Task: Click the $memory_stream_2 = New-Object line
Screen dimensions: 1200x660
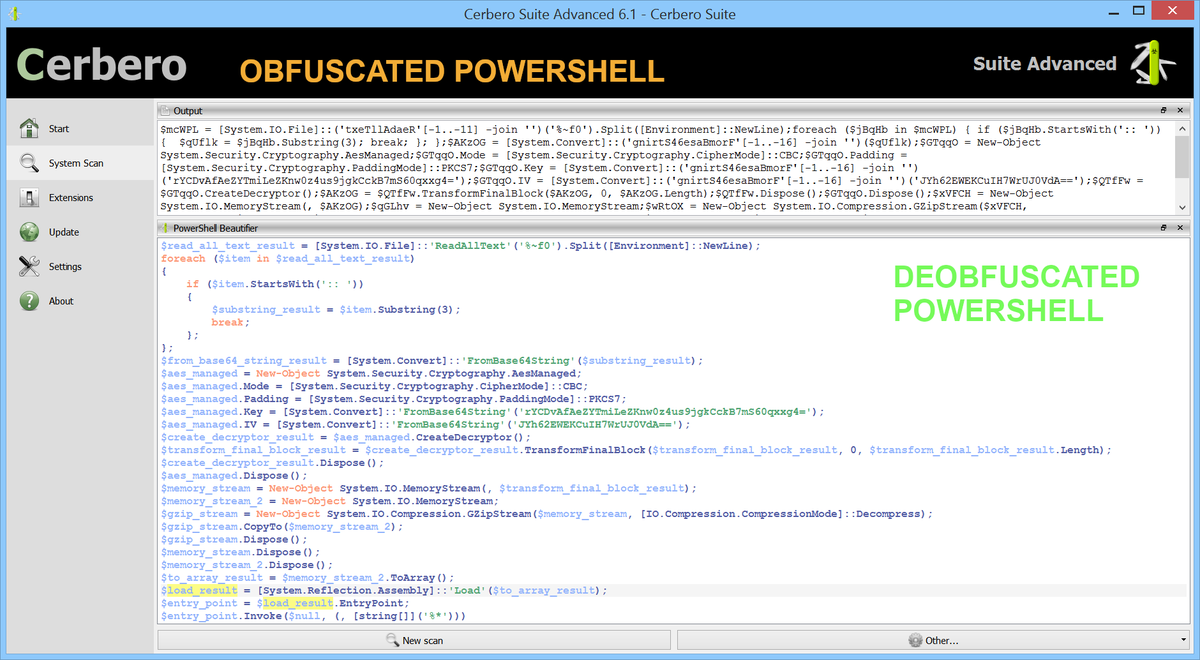Action: coord(328,501)
